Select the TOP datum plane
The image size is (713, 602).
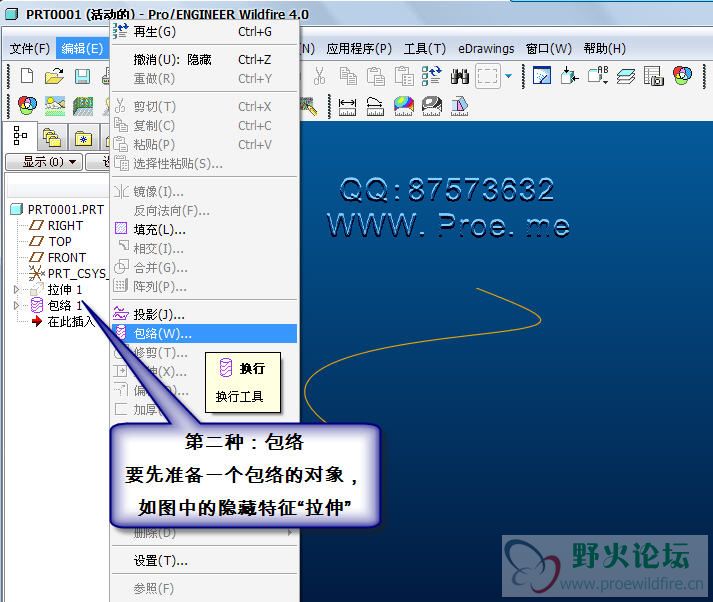click(60, 241)
